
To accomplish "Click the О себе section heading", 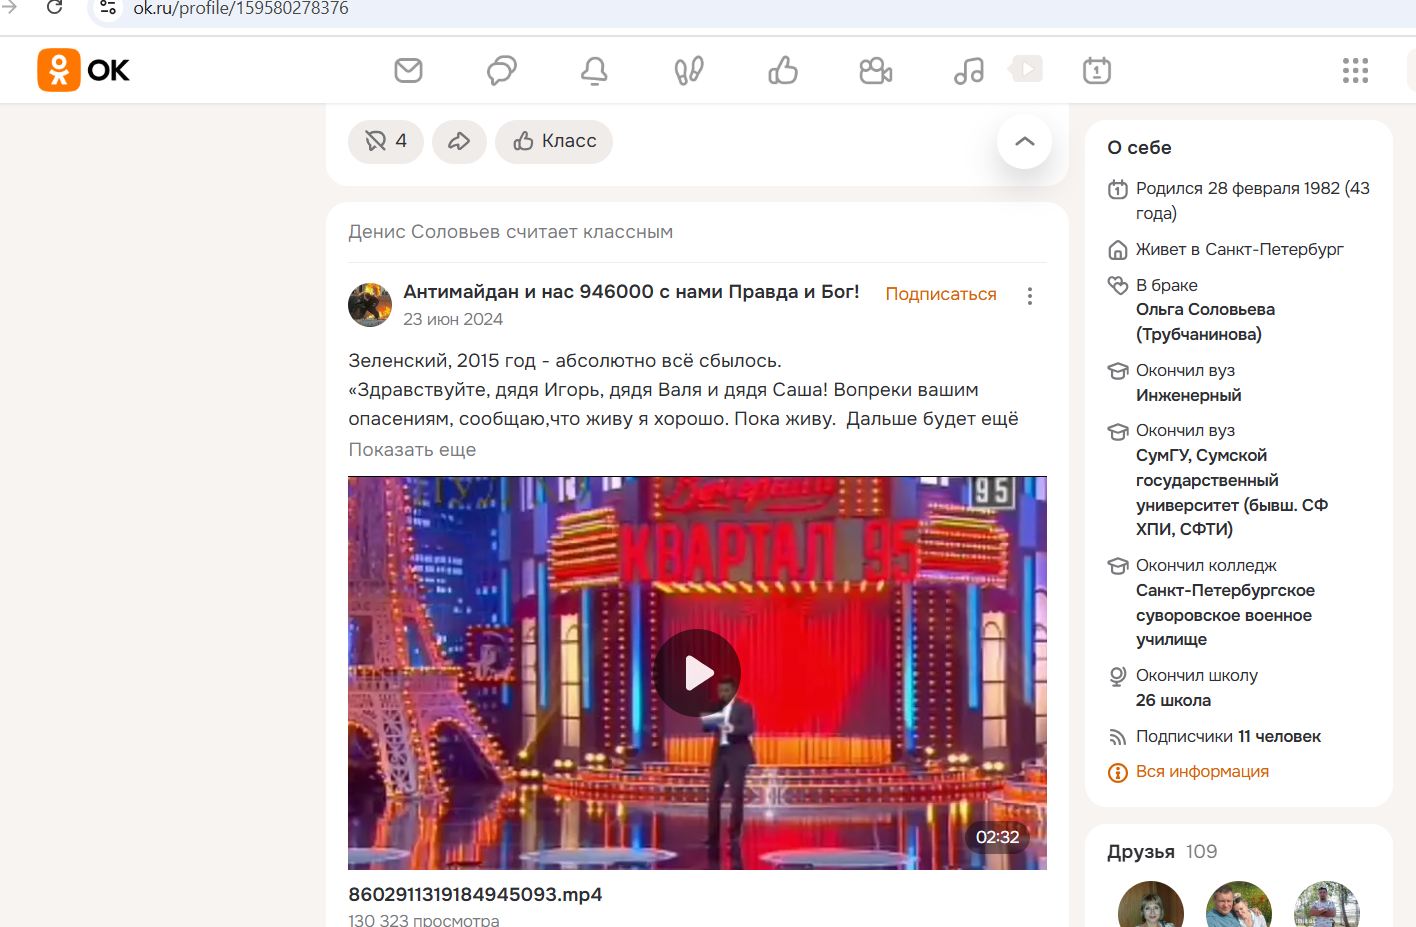I will click(x=1139, y=147).
